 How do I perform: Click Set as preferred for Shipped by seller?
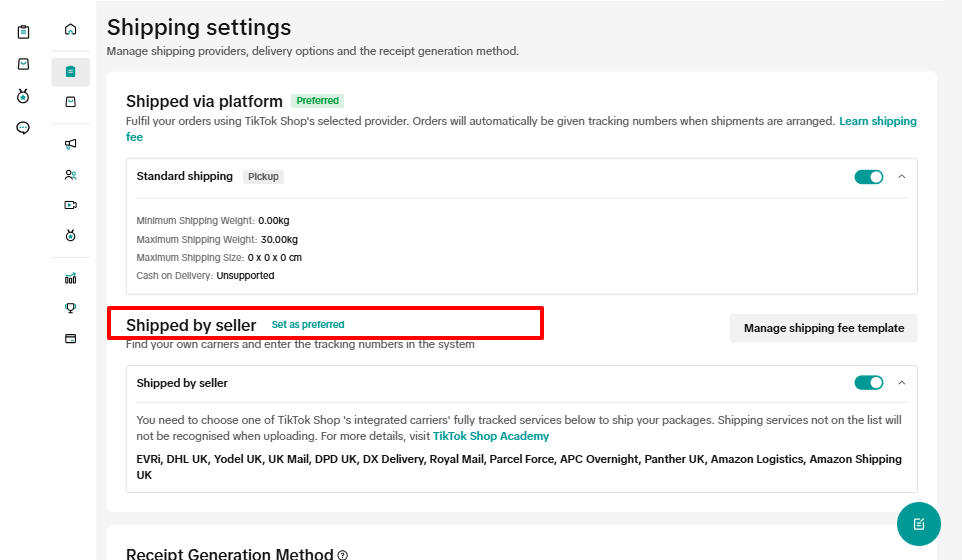click(308, 325)
